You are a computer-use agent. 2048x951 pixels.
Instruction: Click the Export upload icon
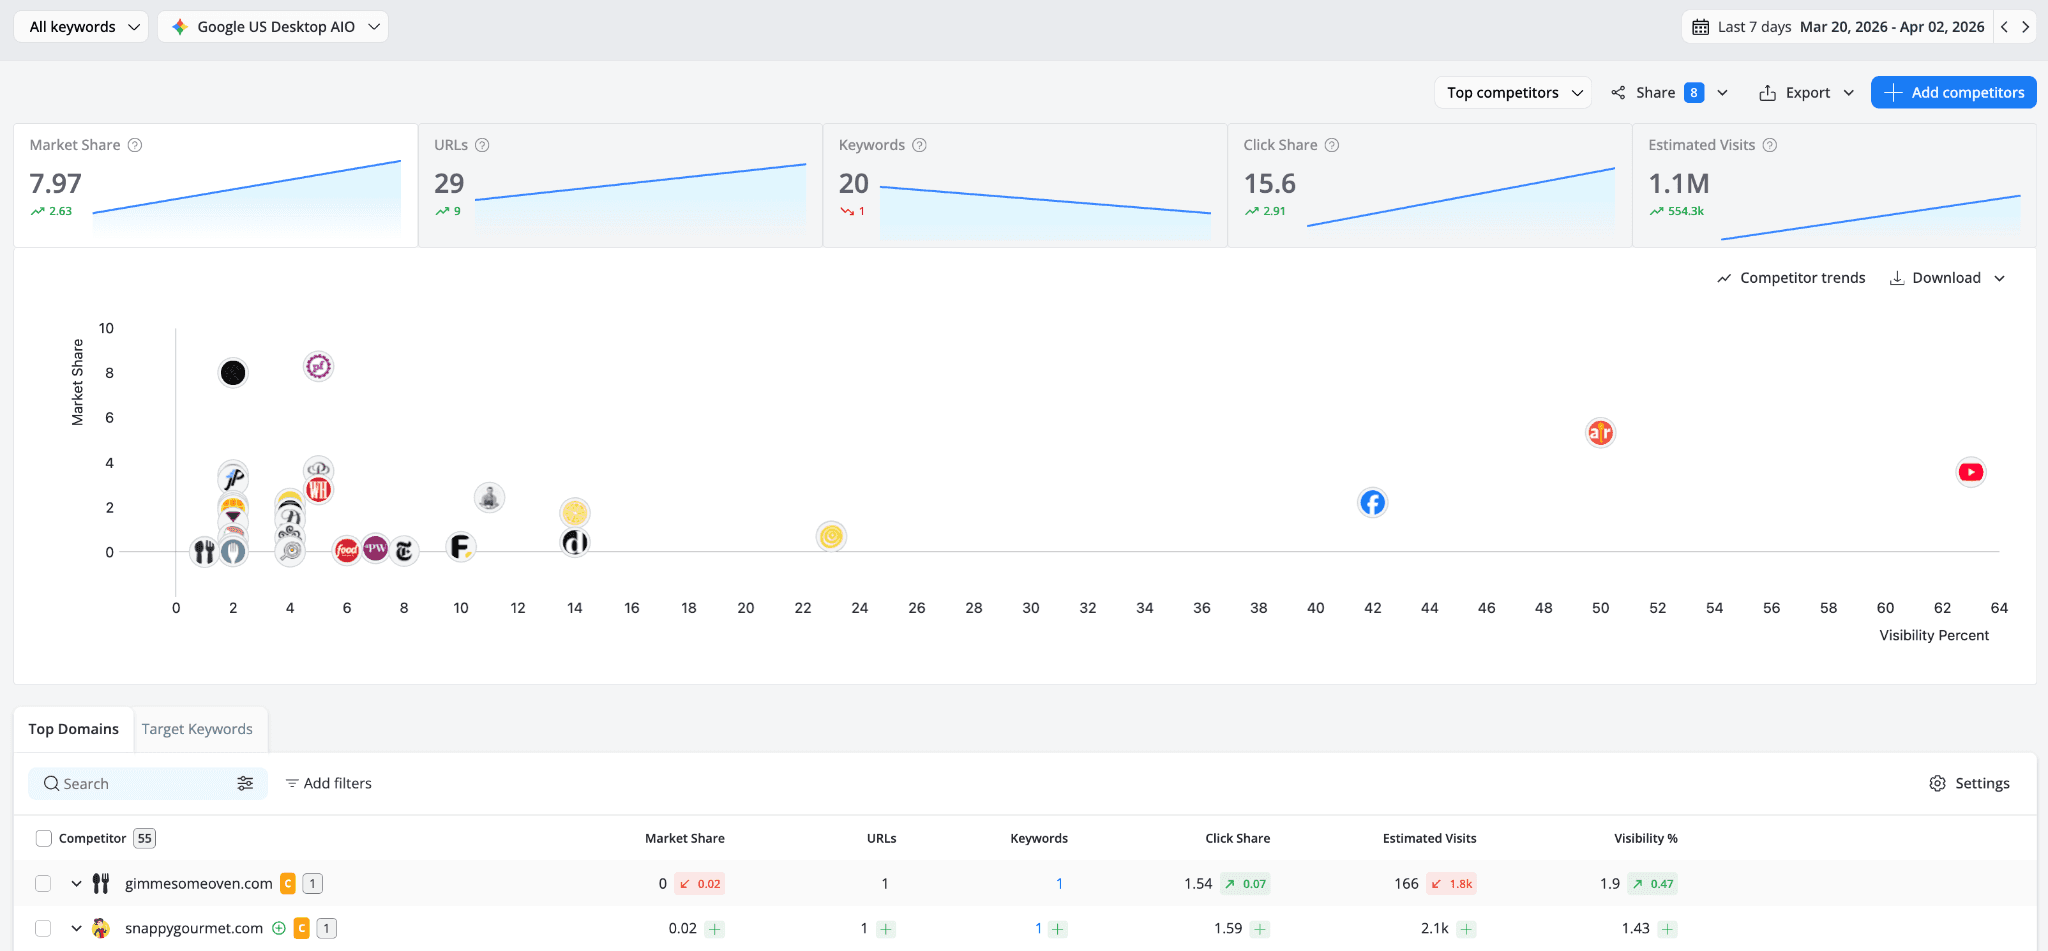tap(1767, 92)
